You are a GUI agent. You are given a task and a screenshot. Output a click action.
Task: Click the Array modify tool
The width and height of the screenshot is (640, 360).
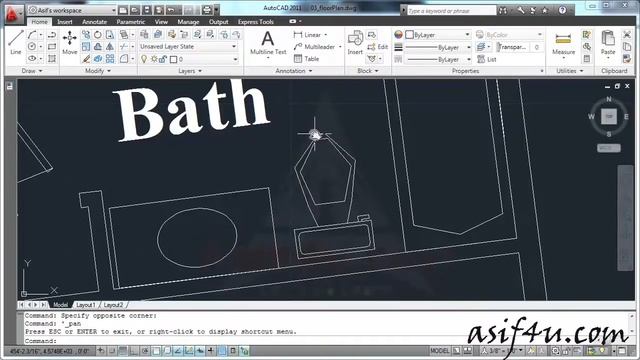pos(110,59)
